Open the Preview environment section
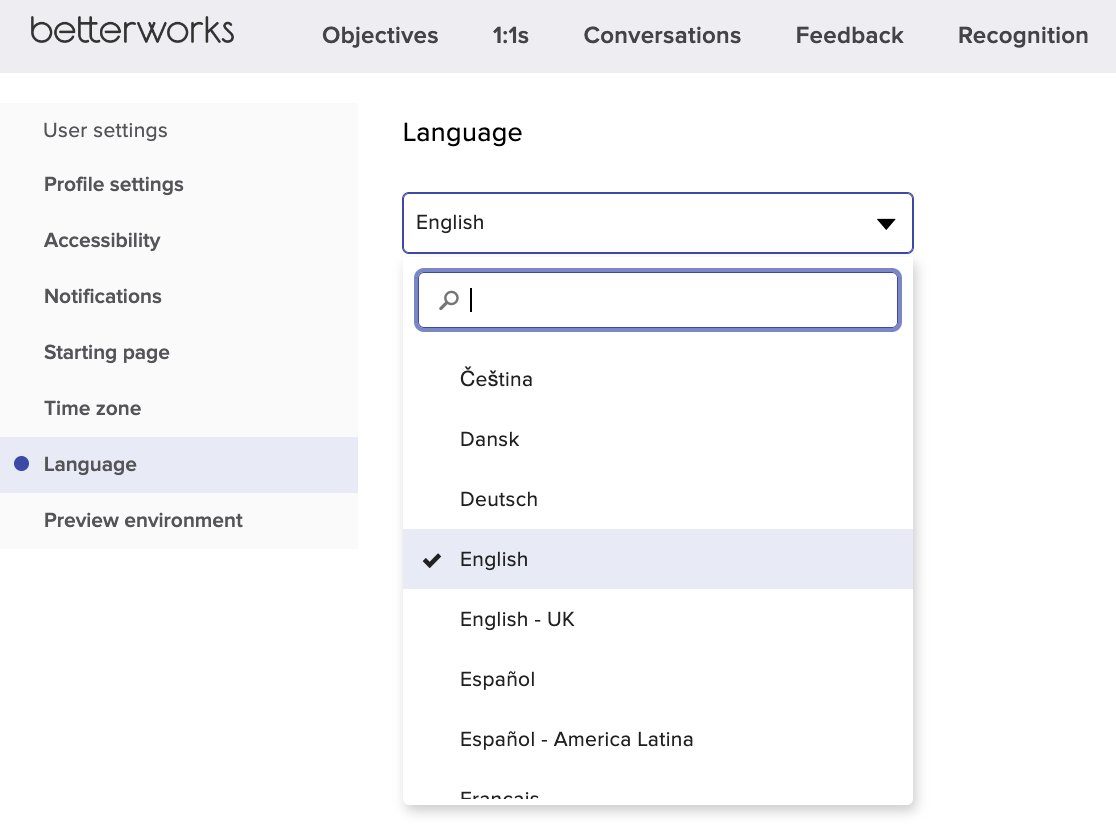 143,520
